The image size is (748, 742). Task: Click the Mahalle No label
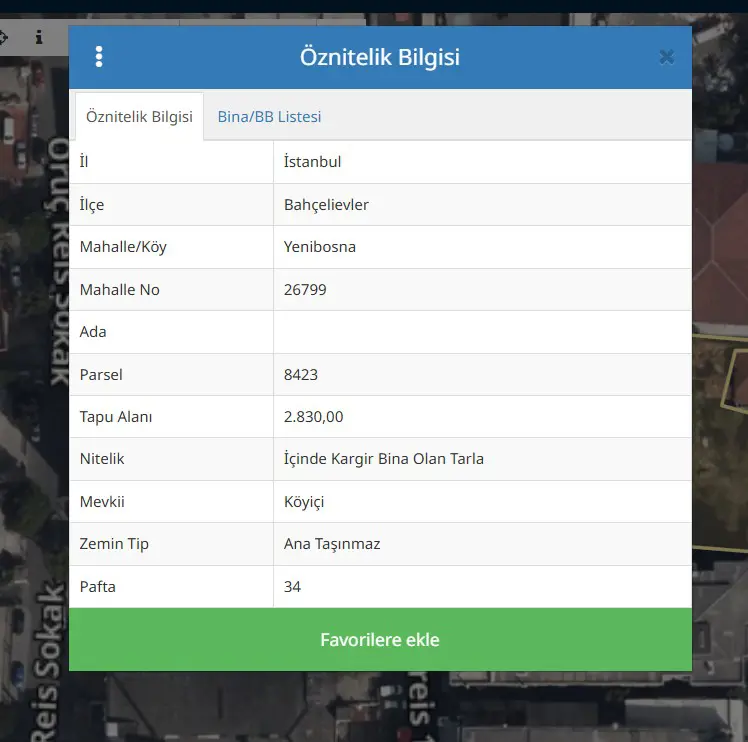(x=120, y=290)
